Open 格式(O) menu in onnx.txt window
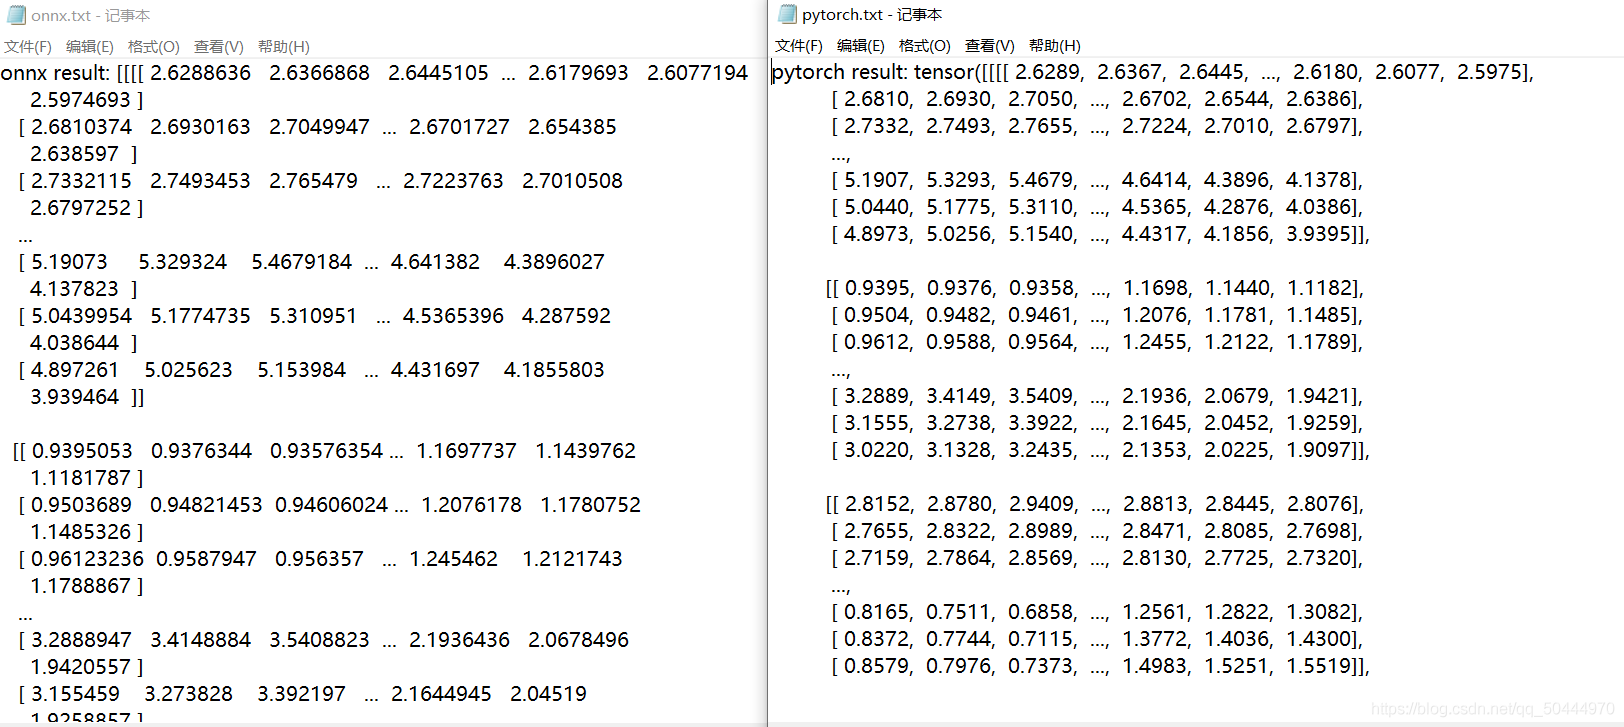Screen dimensions: 1624x727 coord(154,47)
